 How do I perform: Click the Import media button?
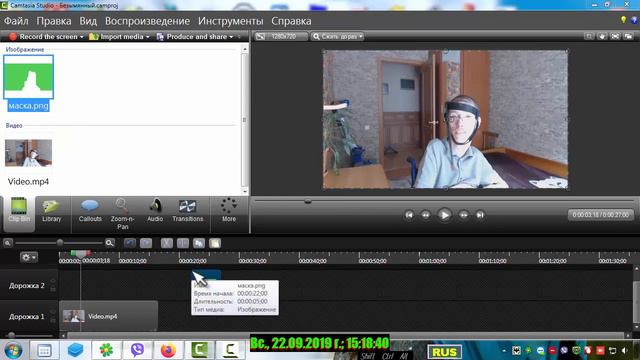pos(116,37)
